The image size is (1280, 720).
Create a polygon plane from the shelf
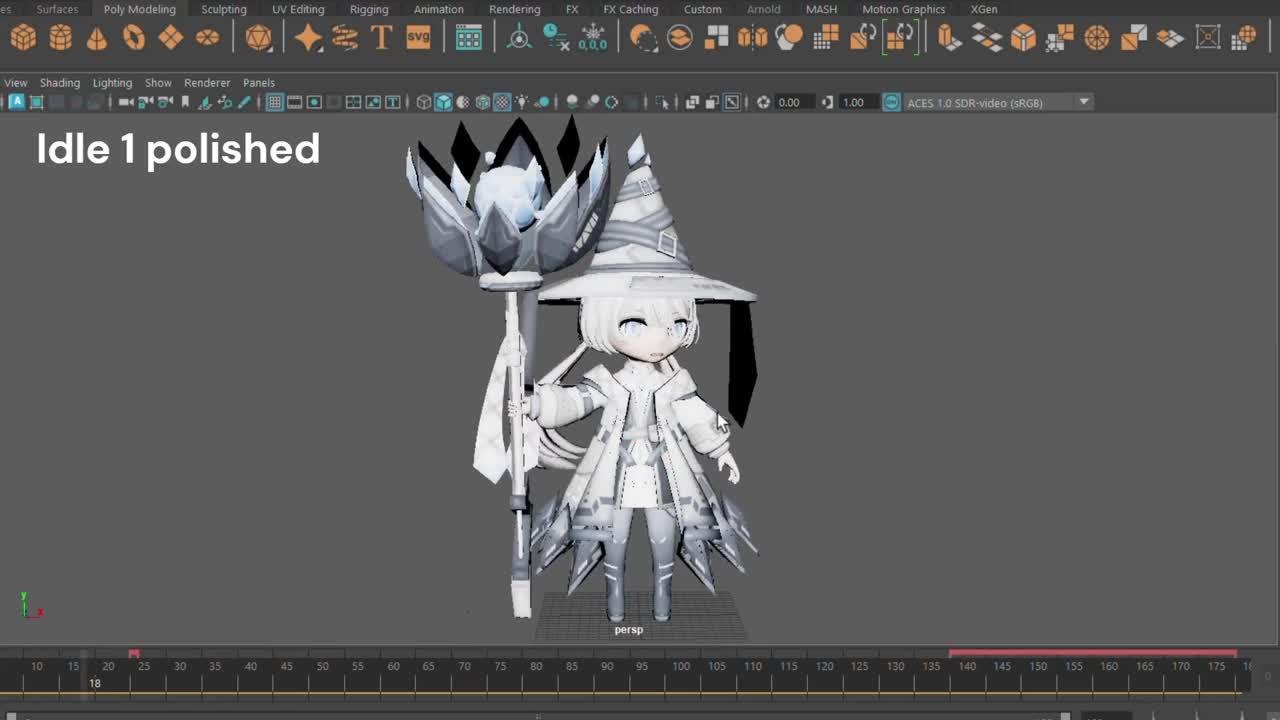click(x=171, y=38)
